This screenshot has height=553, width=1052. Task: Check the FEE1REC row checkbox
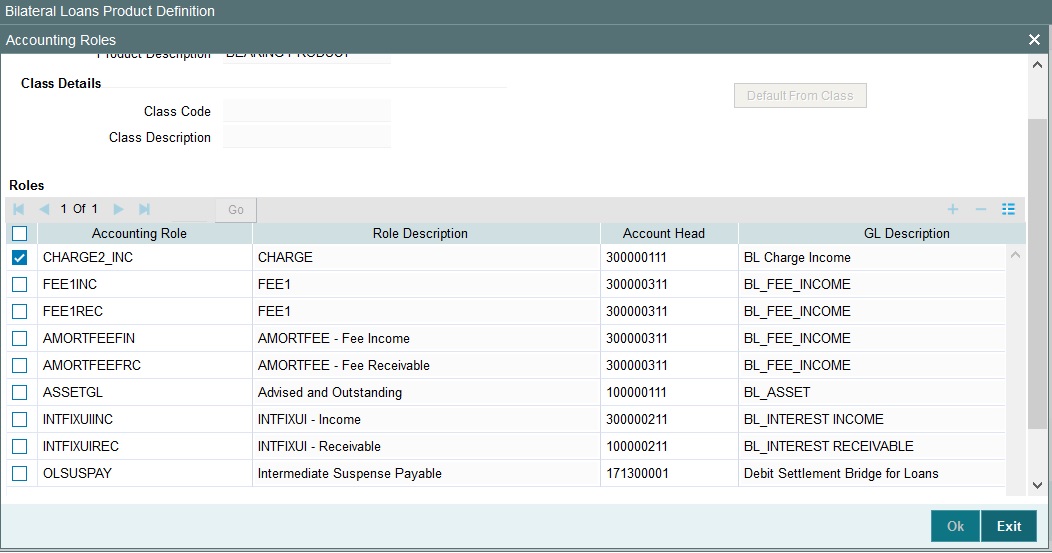(19, 311)
